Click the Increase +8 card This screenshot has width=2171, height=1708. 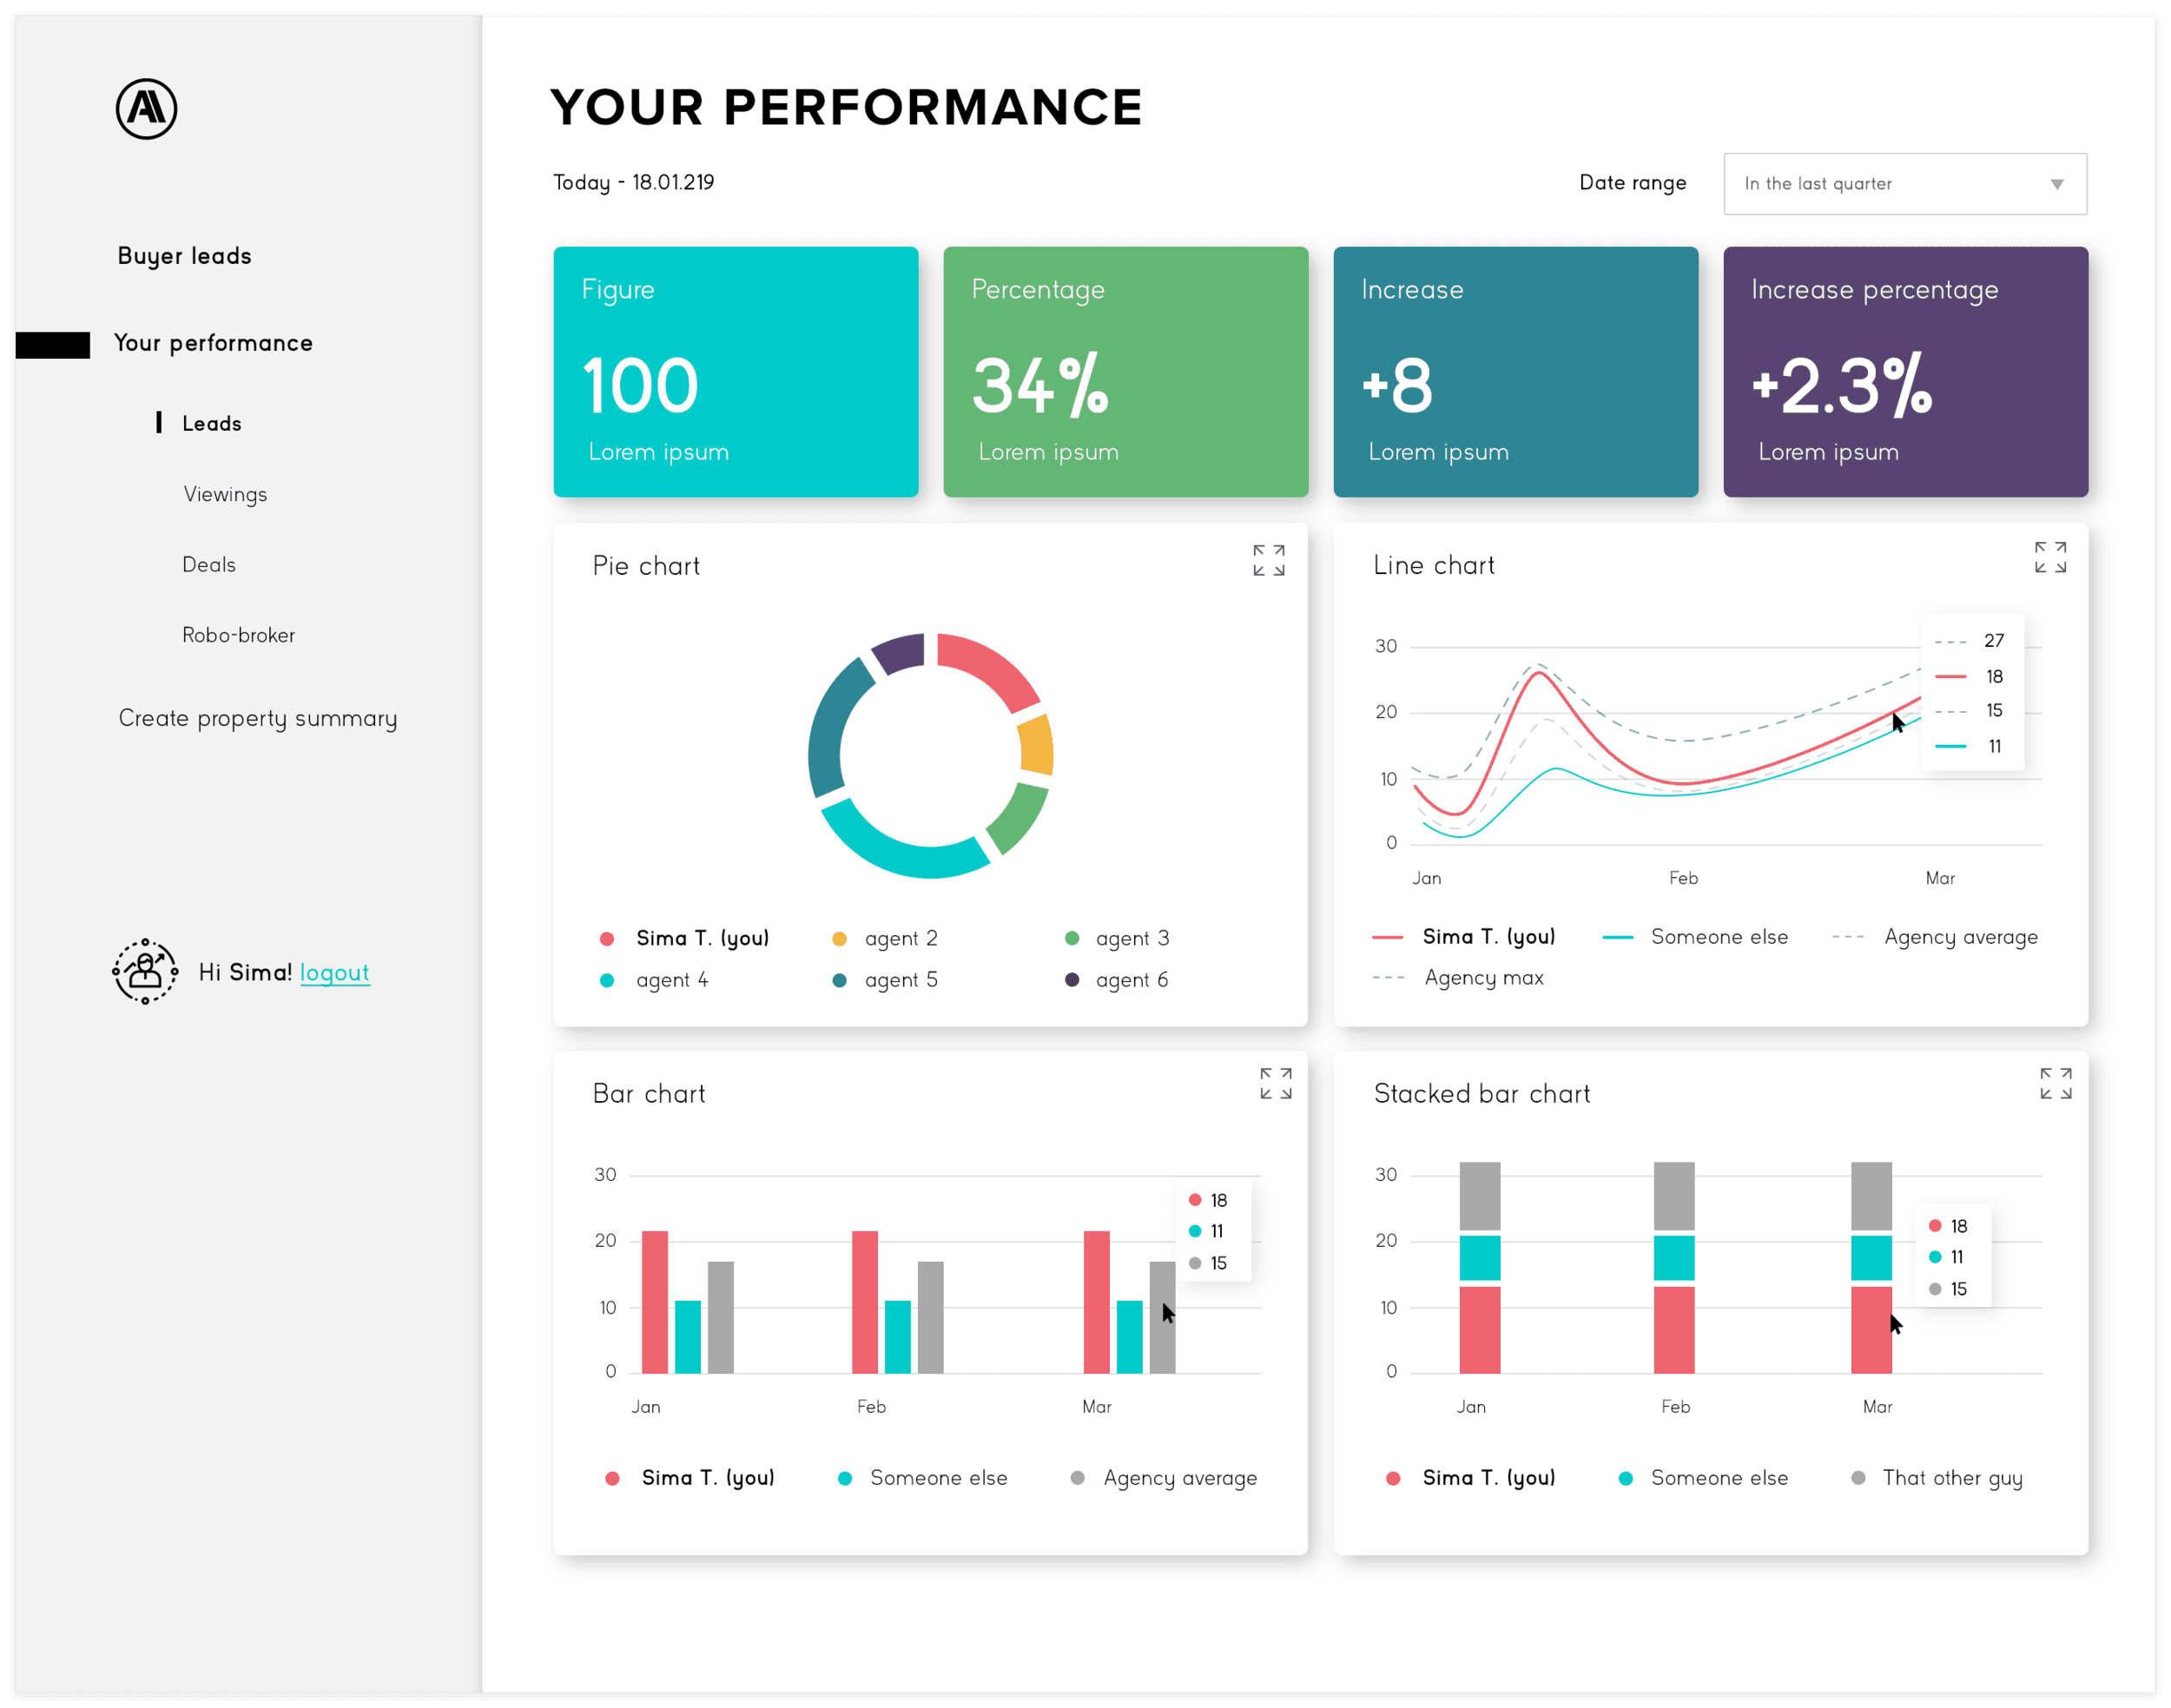[x=1515, y=372]
